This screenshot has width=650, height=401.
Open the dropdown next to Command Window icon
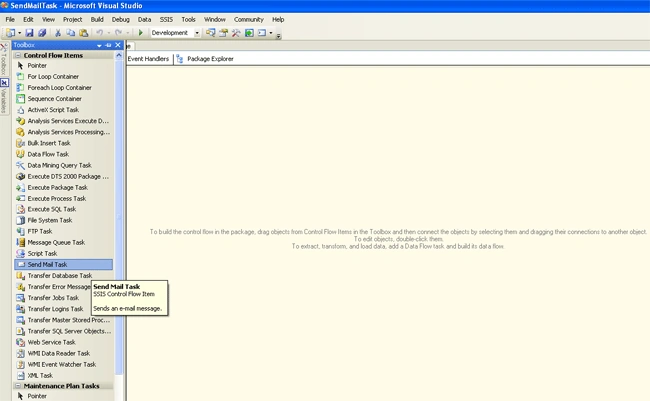click(x=271, y=33)
